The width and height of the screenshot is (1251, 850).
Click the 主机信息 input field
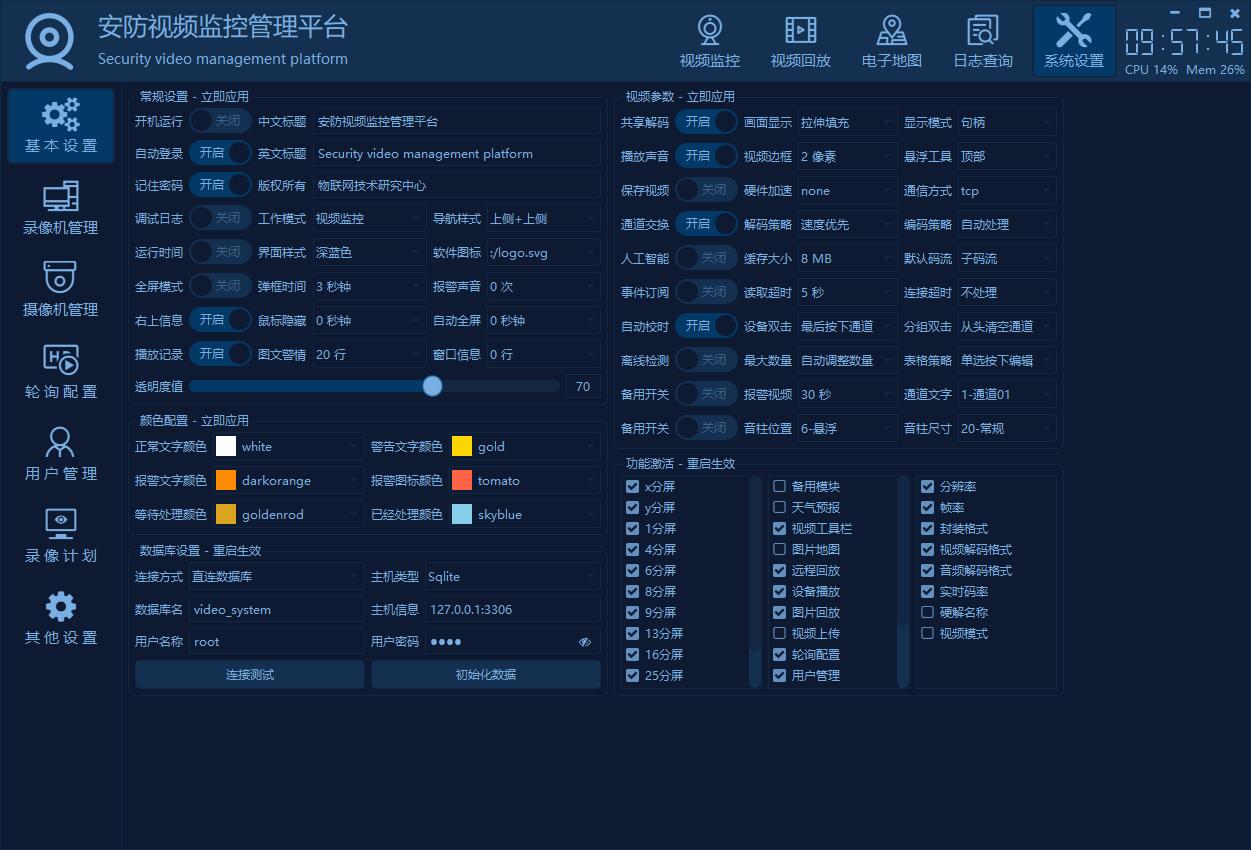pos(513,609)
